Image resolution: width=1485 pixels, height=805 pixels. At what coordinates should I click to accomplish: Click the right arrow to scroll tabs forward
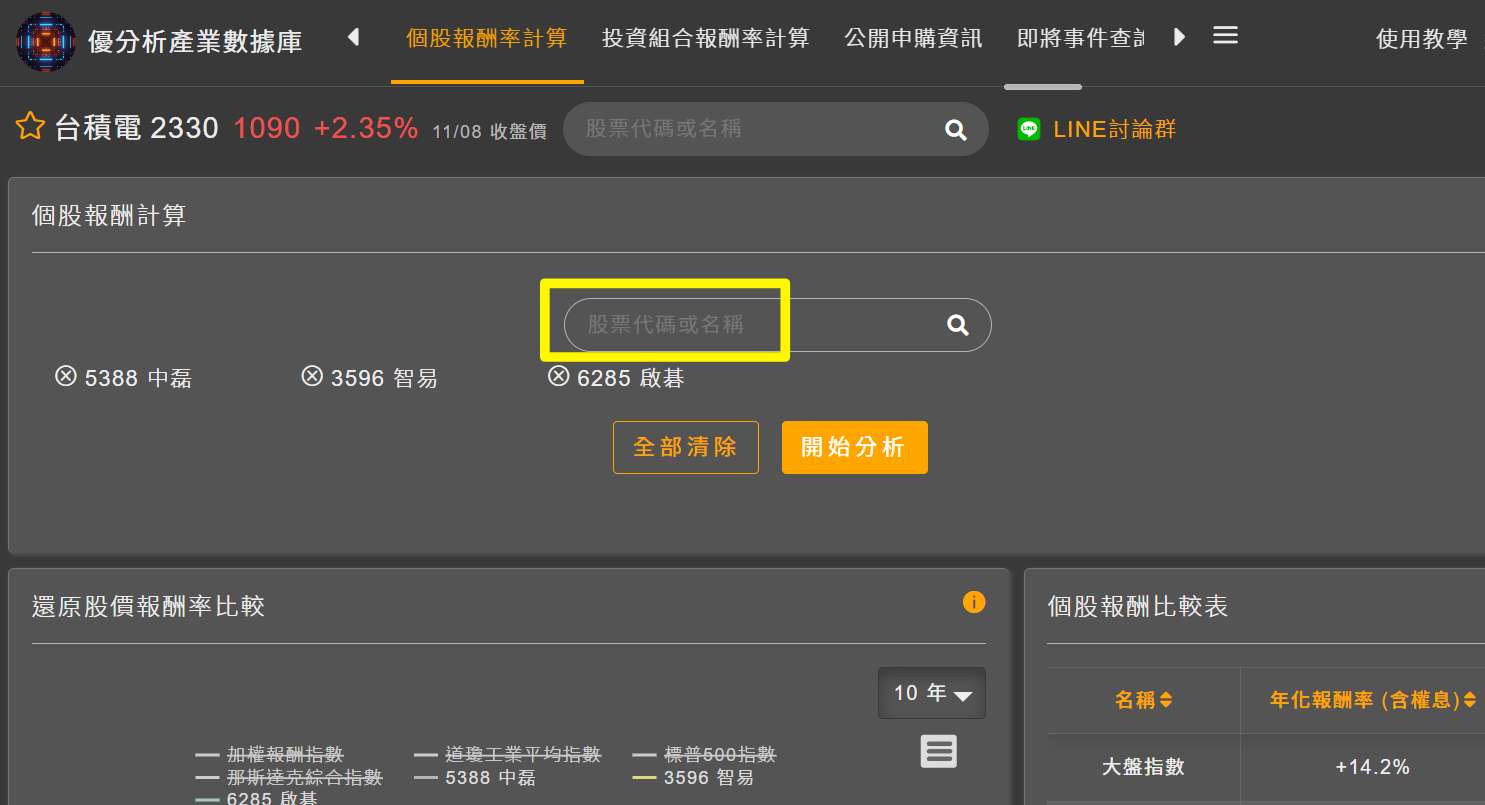[x=1179, y=38]
